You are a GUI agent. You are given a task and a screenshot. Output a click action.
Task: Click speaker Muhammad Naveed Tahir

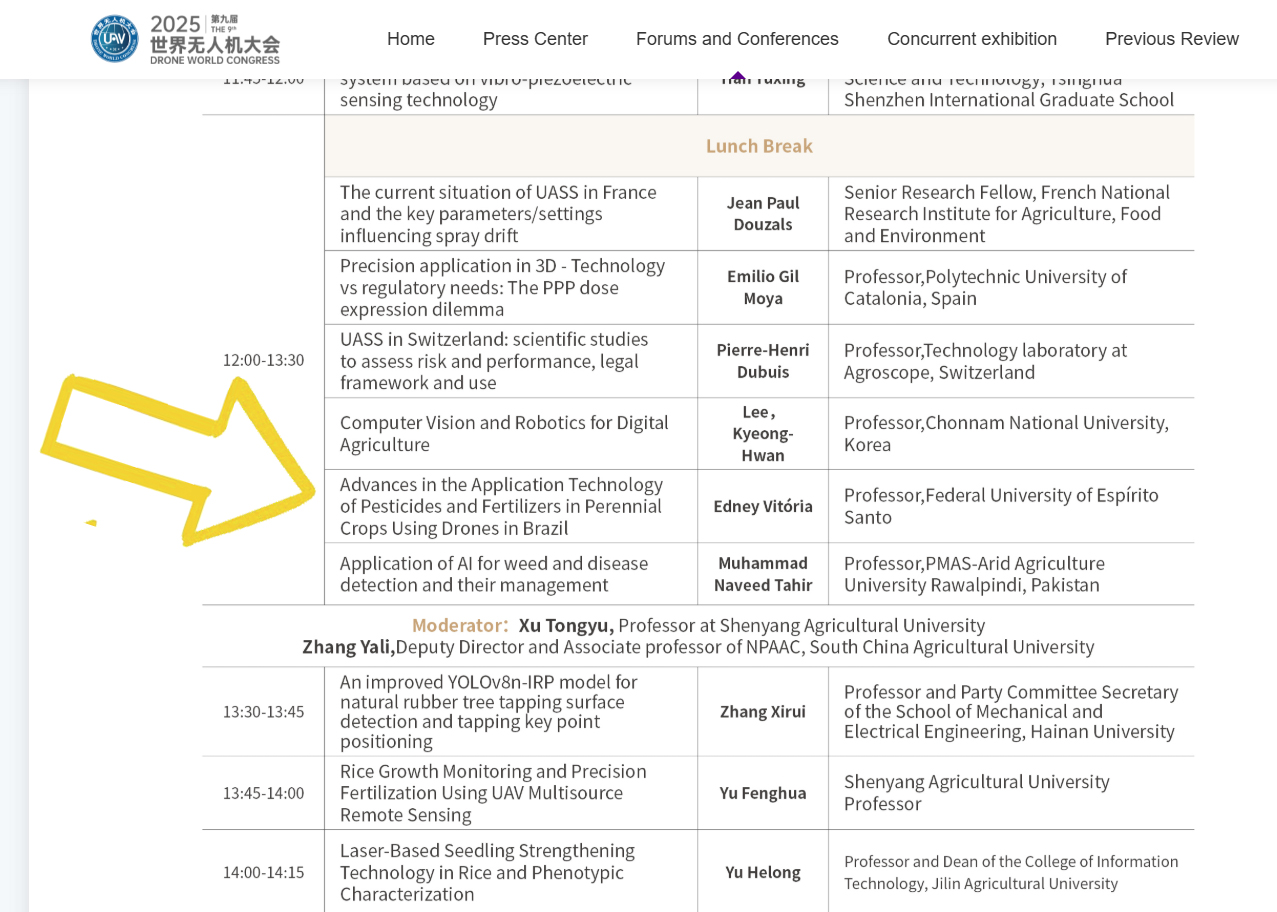click(762, 574)
